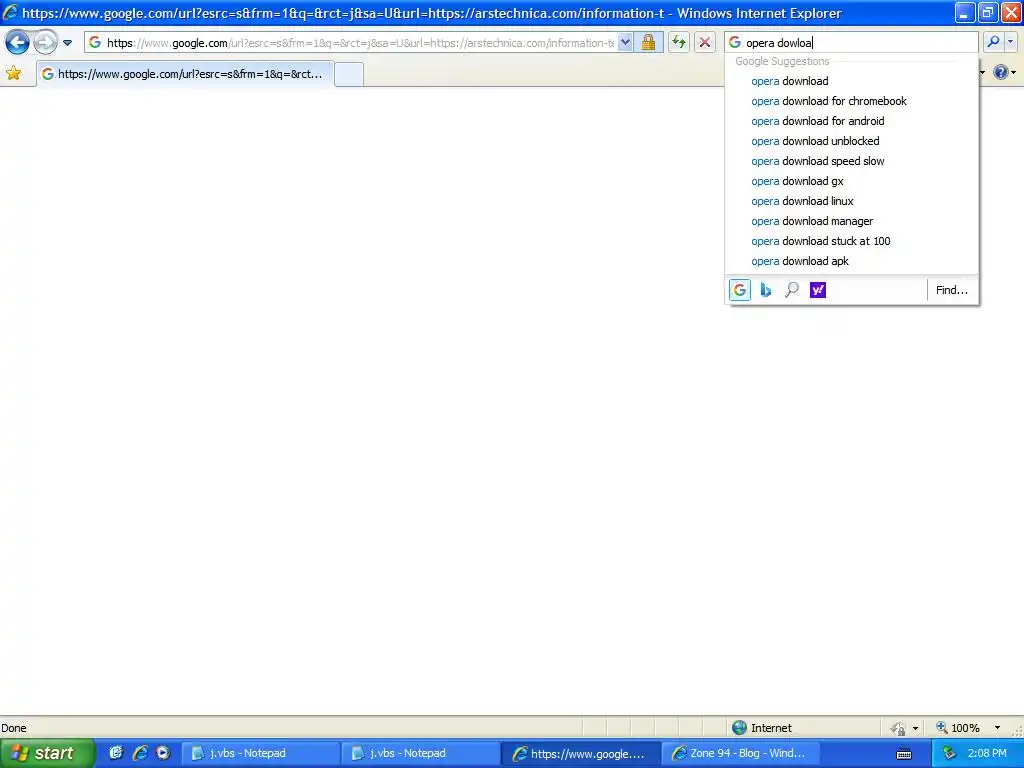This screenshot has width=1024, height=768.
Task: Click the Forward arrow navigation button
Action: 45,43
